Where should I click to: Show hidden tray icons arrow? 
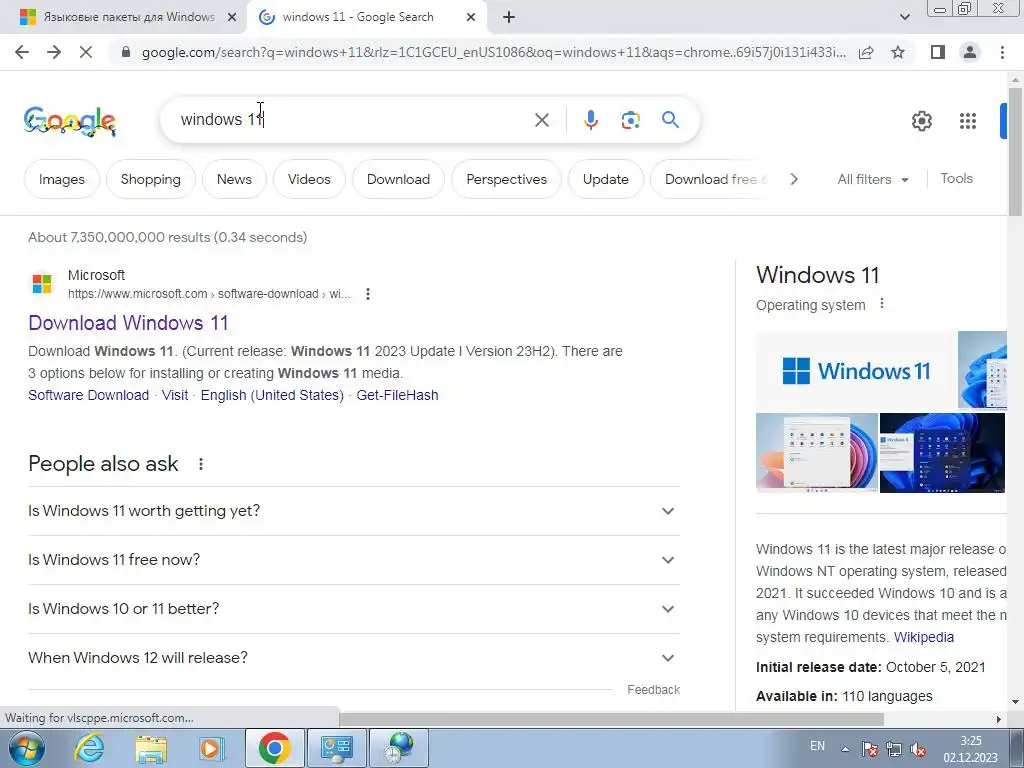(845, 749)
